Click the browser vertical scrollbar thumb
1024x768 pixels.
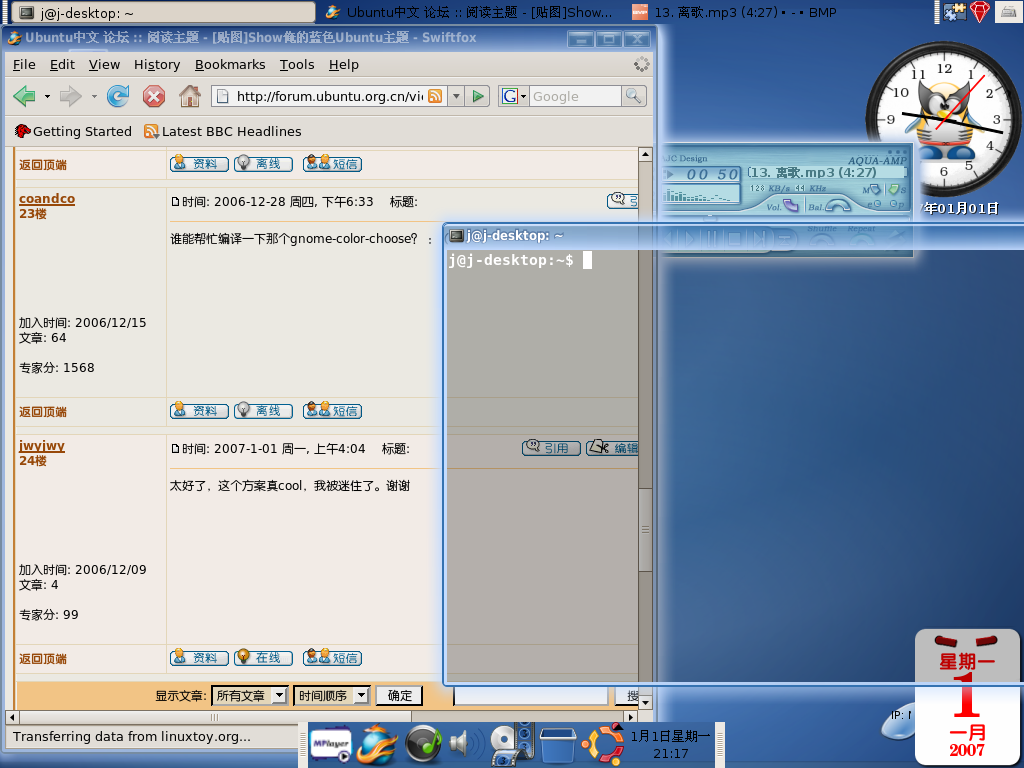coord(645,529)
